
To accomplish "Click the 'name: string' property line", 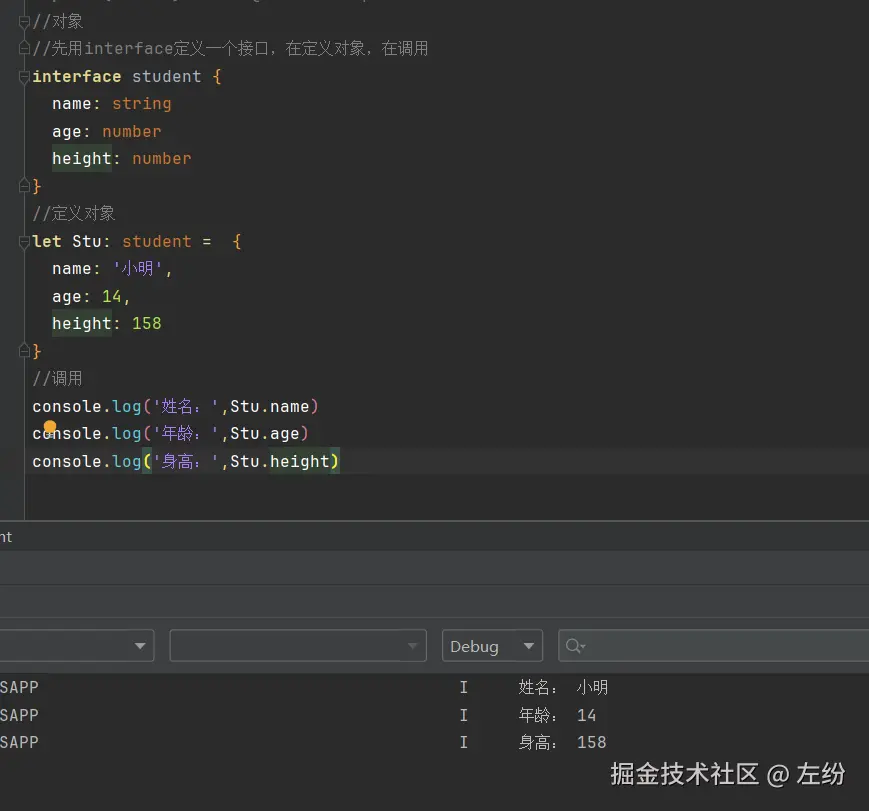I will [111, 104].
